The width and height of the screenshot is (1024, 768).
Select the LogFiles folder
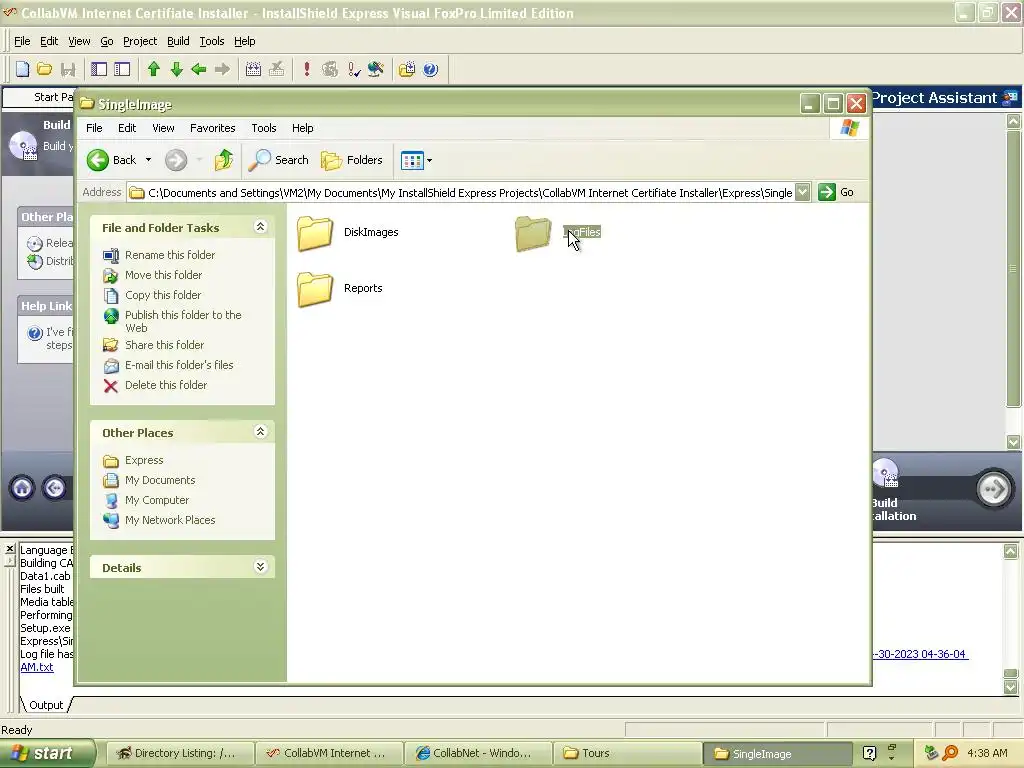pyautogui.click(x=558, y=232)
